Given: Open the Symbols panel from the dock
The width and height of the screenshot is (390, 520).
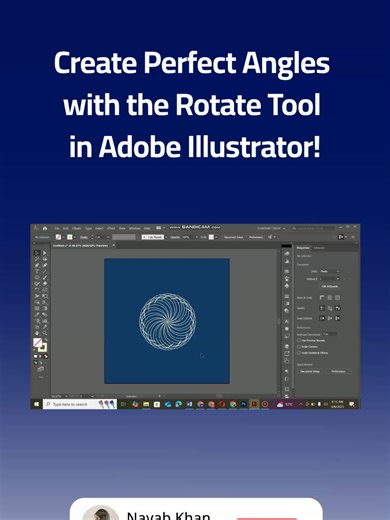Looking at the screenshot, I should 287,286.
